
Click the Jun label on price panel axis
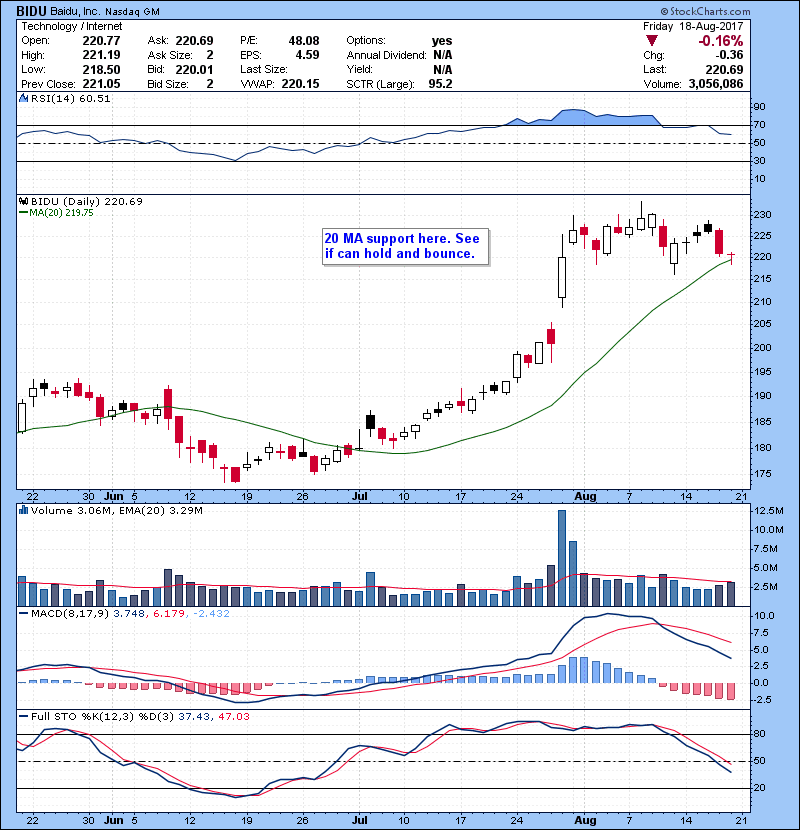[113, 497]
